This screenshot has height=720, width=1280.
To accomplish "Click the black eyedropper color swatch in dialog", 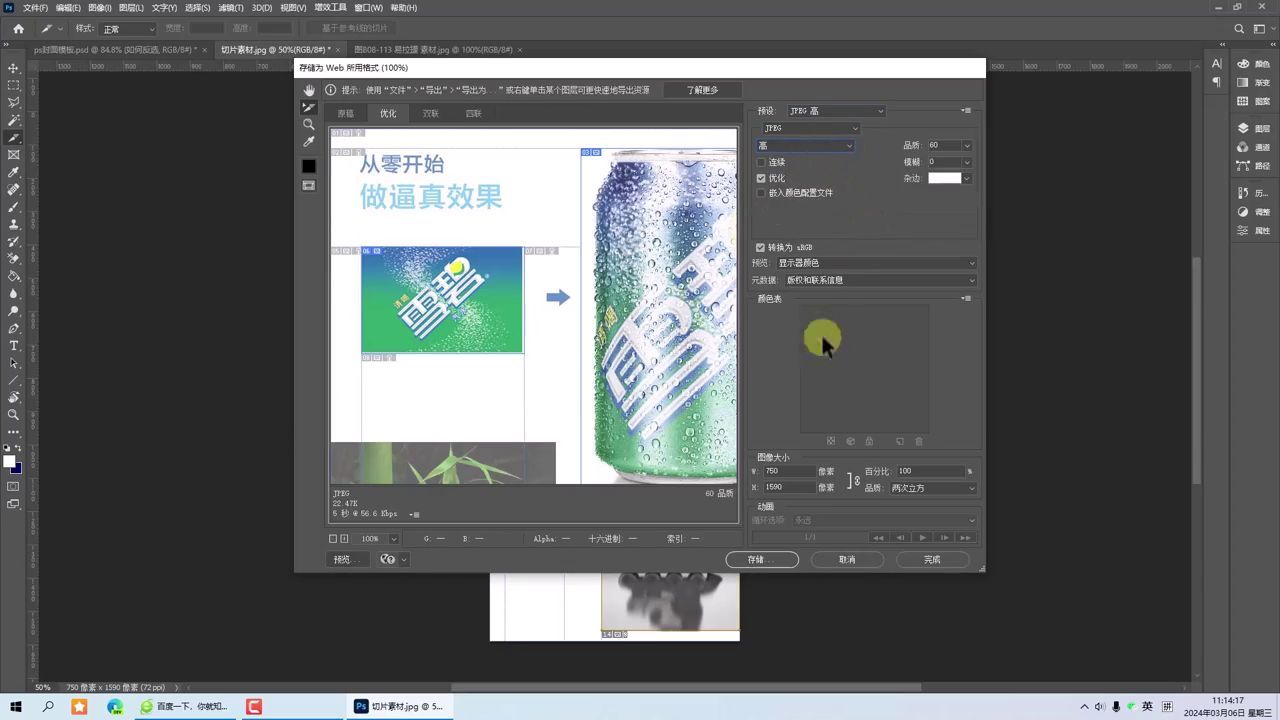I will click(x=309, y=166).
